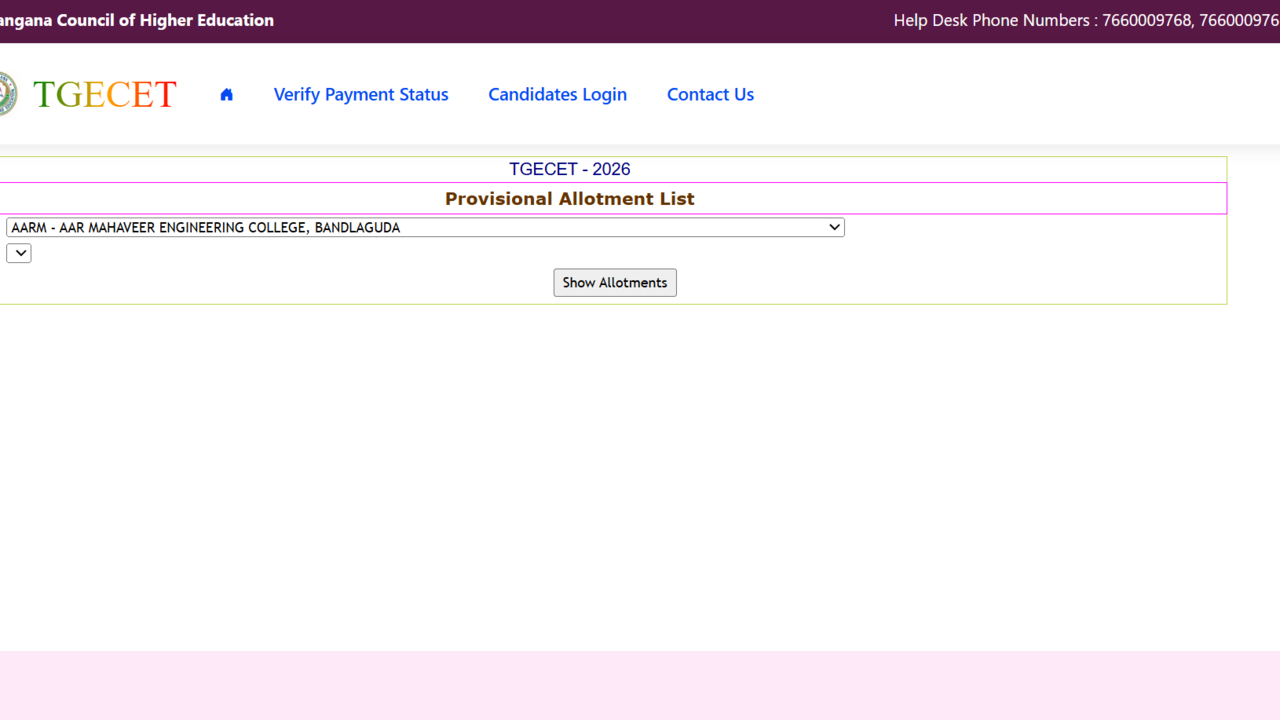
Task: Open Candidates Login page
Action: [557, 94]
